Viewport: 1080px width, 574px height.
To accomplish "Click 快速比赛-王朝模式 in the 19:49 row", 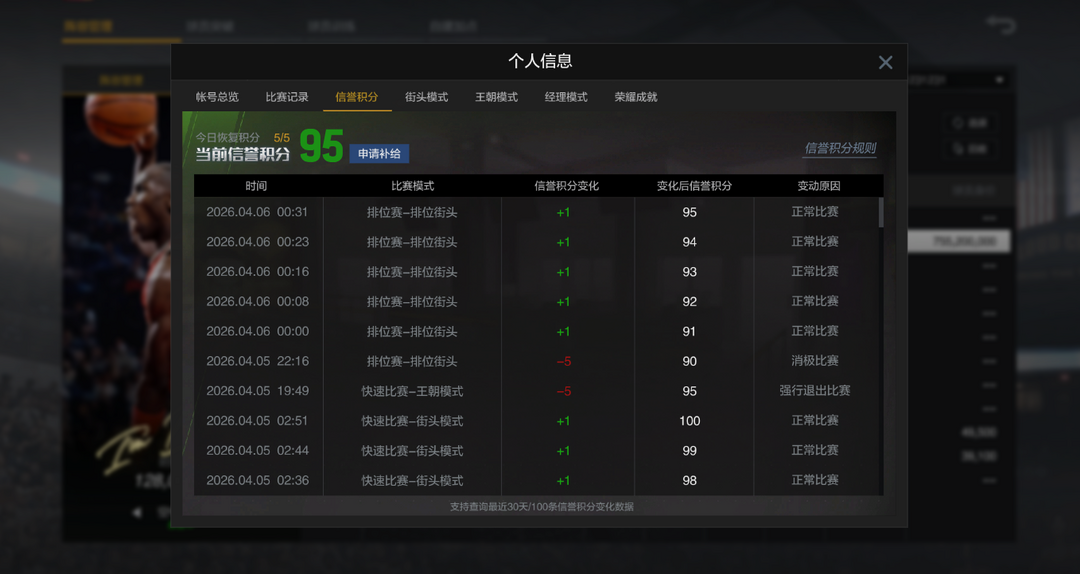I will click(x=412, y=391).
